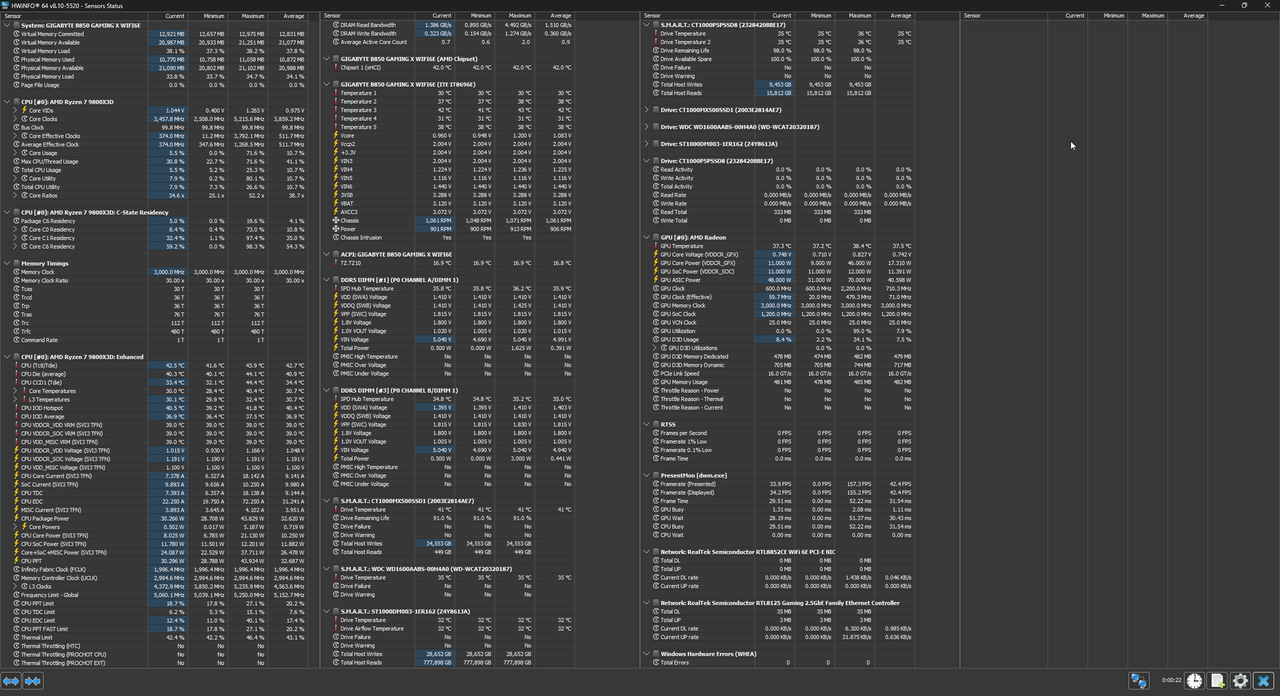Collapse the GPU [#0]: AMD Radeon section

(647, 238)
